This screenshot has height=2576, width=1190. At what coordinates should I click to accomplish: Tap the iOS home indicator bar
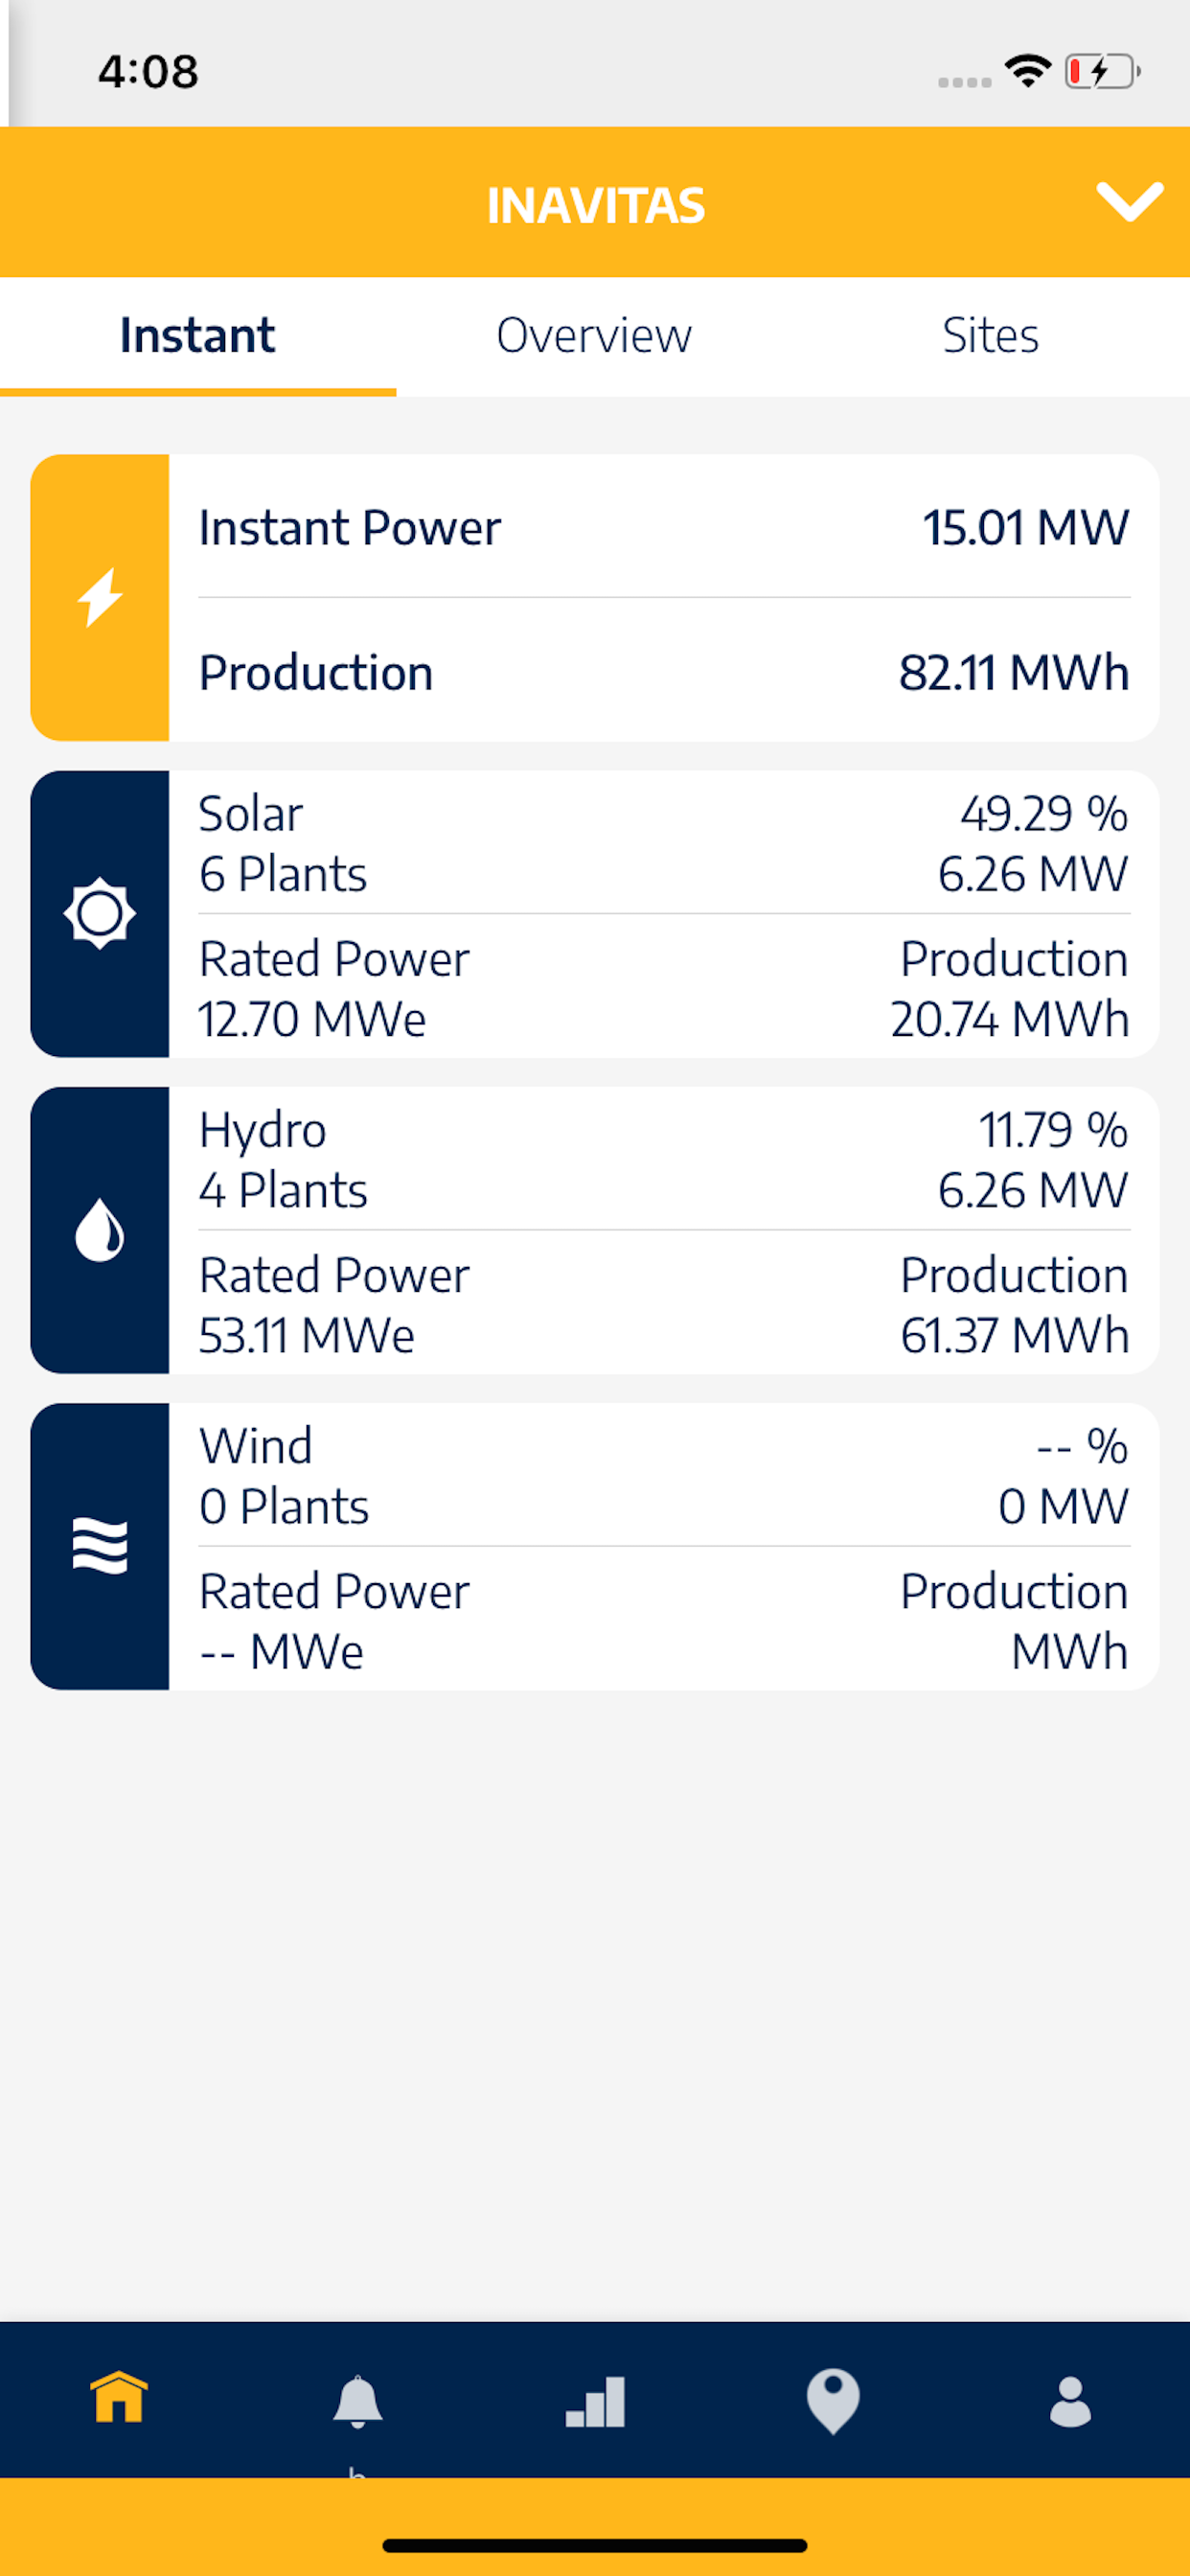click(x=595, y=2545)
